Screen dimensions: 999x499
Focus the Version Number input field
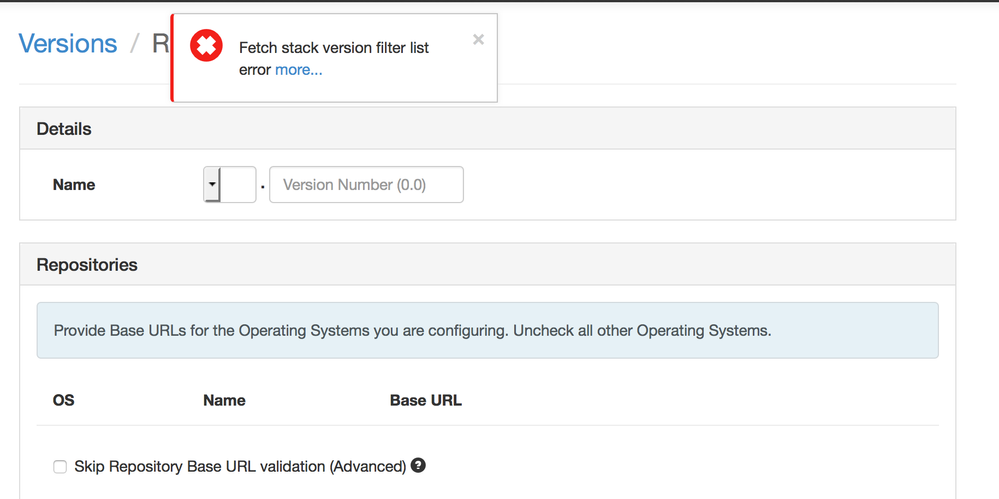(x=366, y=185)
